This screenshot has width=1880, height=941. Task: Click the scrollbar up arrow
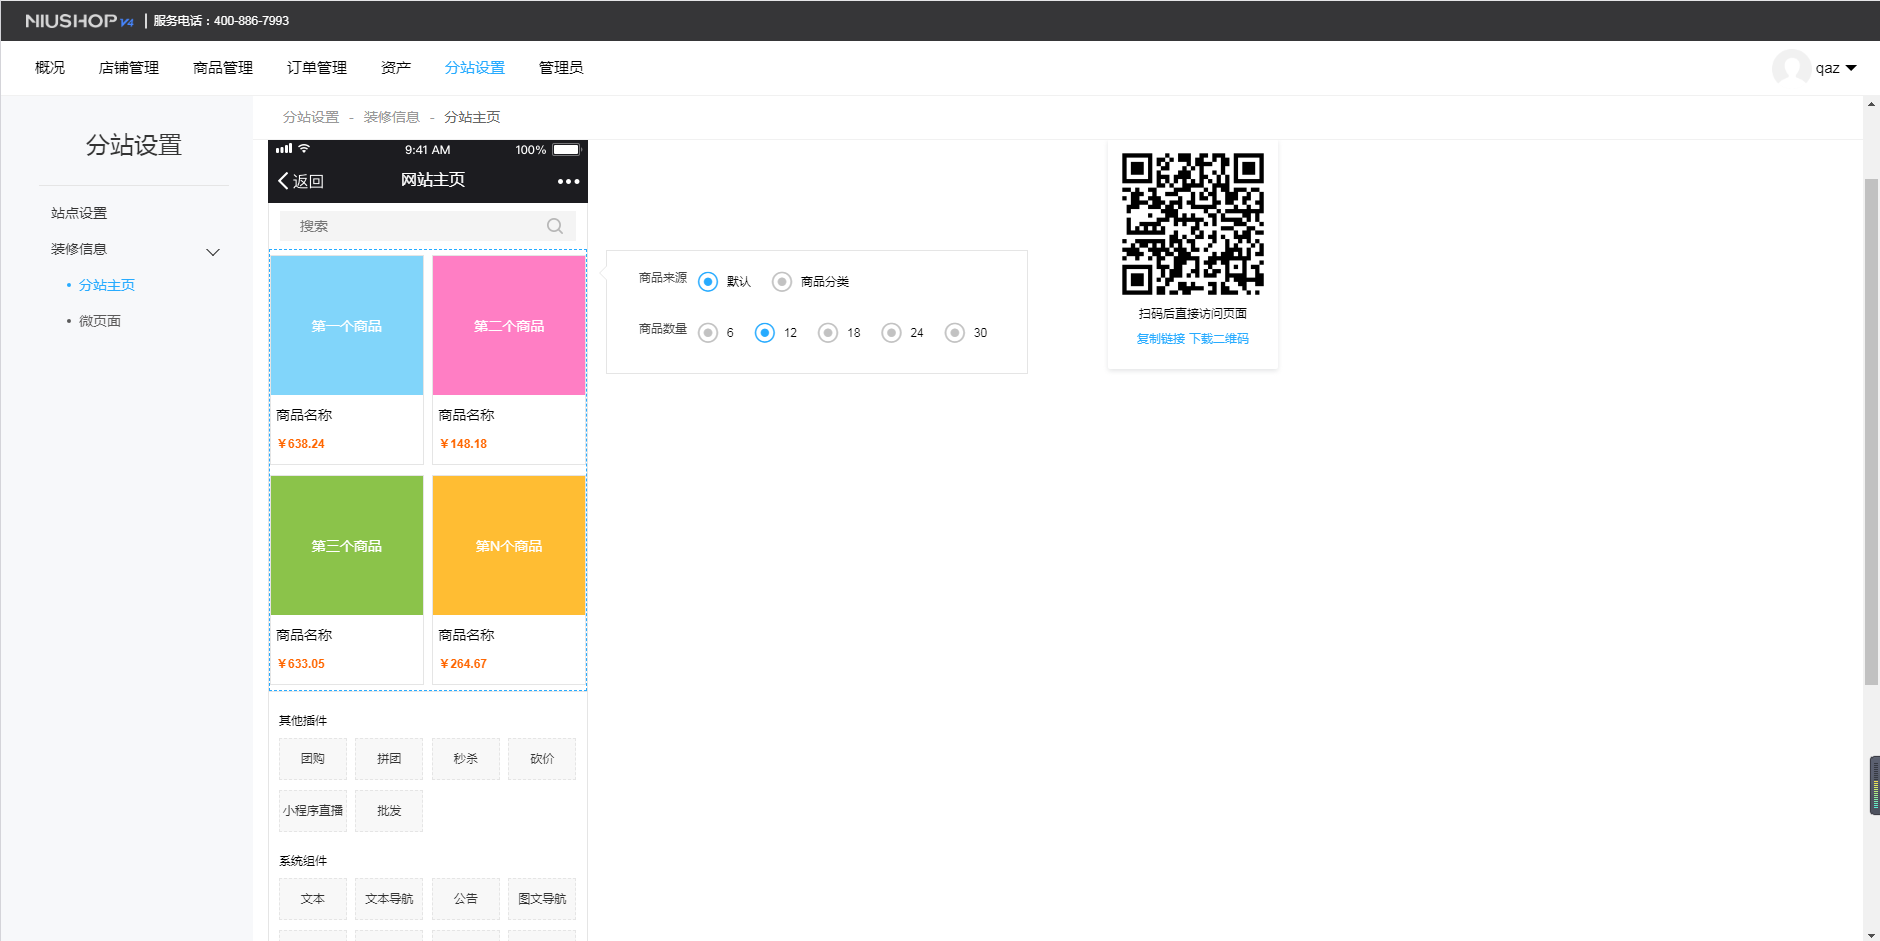coord(1871,104)
